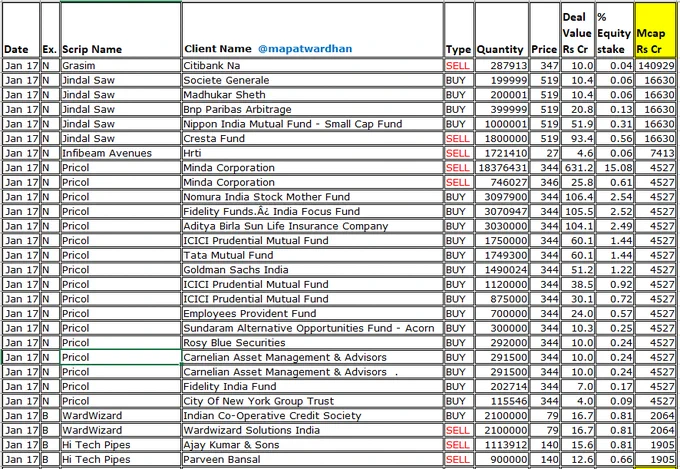Select City Of New York Group Trust
Screen dimensions: 680x469
click(x=313, y=401)
